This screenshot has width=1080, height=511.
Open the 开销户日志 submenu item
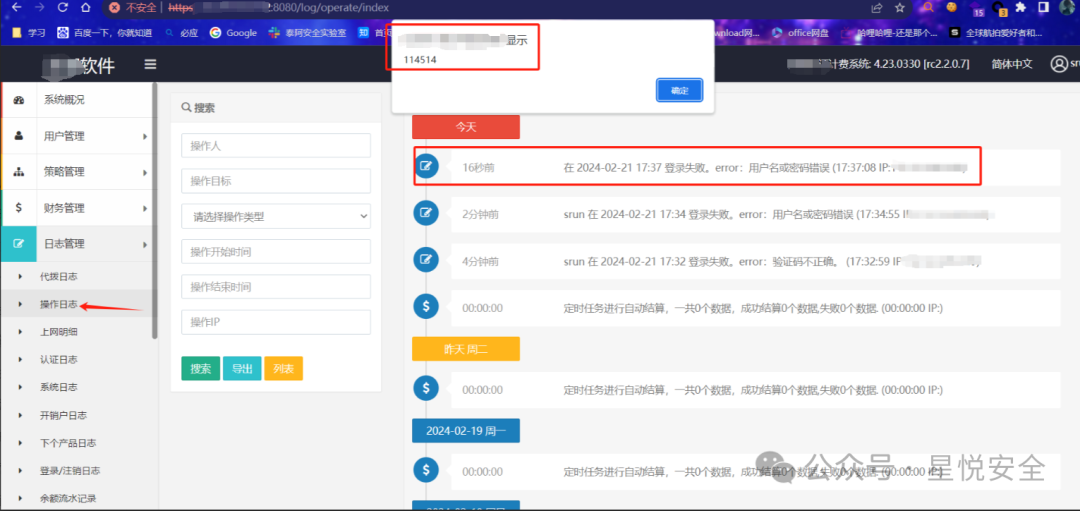(63, 415)
